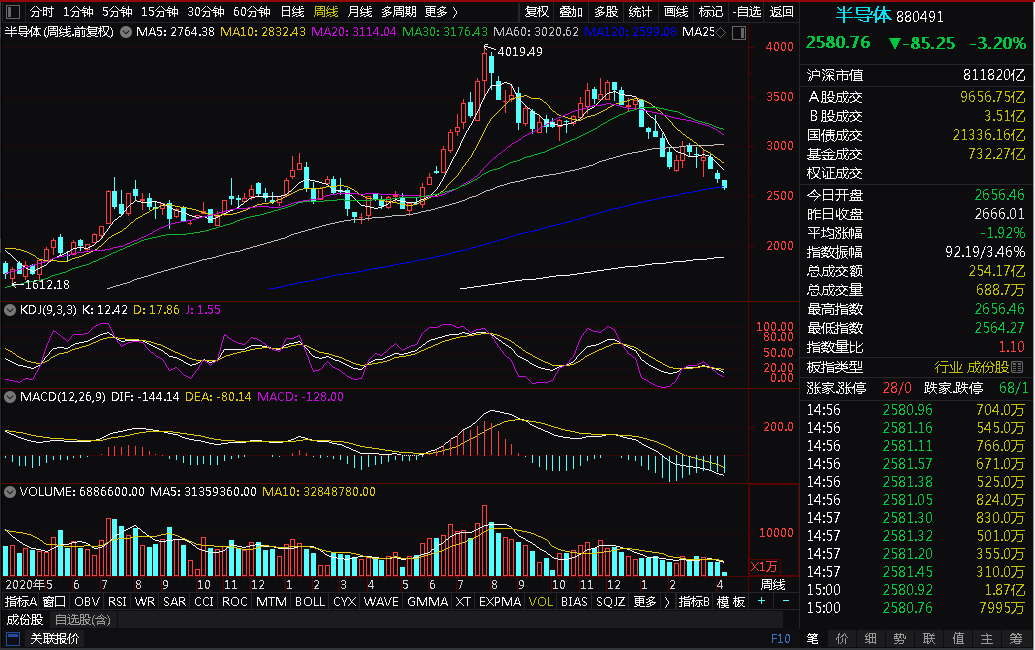Open the main chart indicator settings dropdown
Viewport: 1035px width, 650px height.
click(126, 32)
